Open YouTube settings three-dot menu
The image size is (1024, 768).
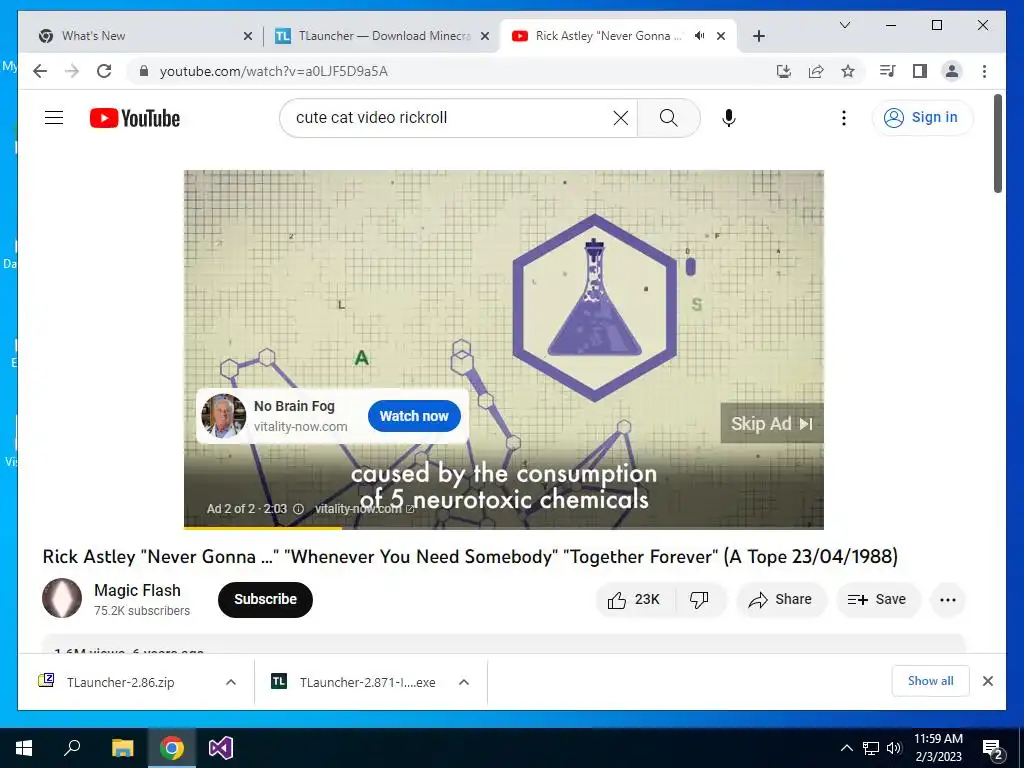pos(844,118)
